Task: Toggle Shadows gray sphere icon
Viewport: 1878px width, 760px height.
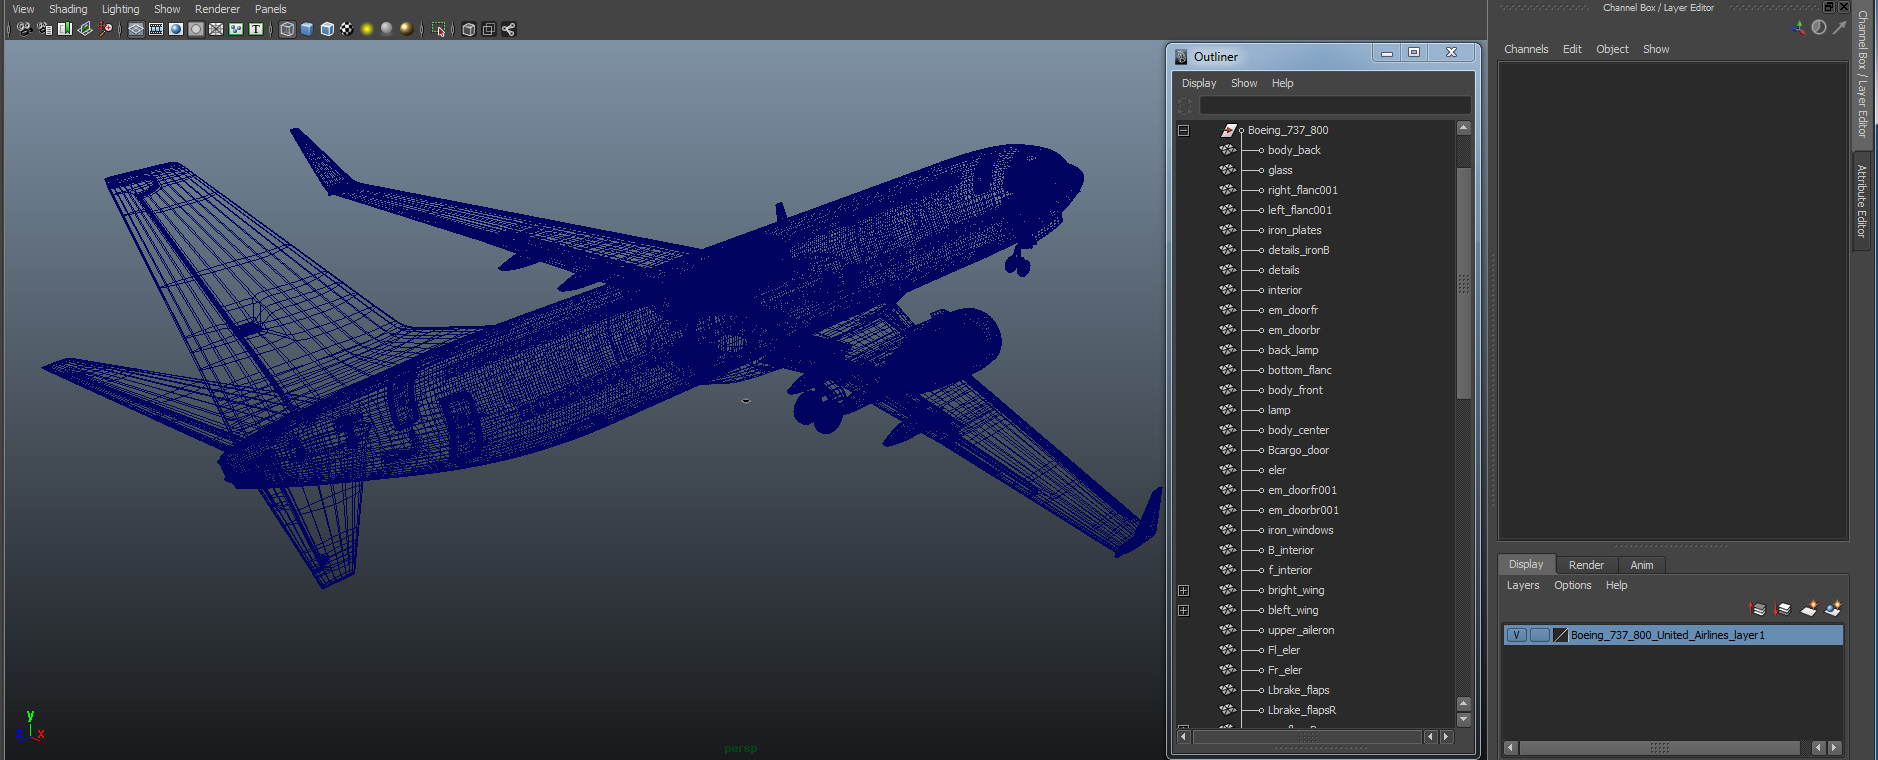Action: coord(387,29)
